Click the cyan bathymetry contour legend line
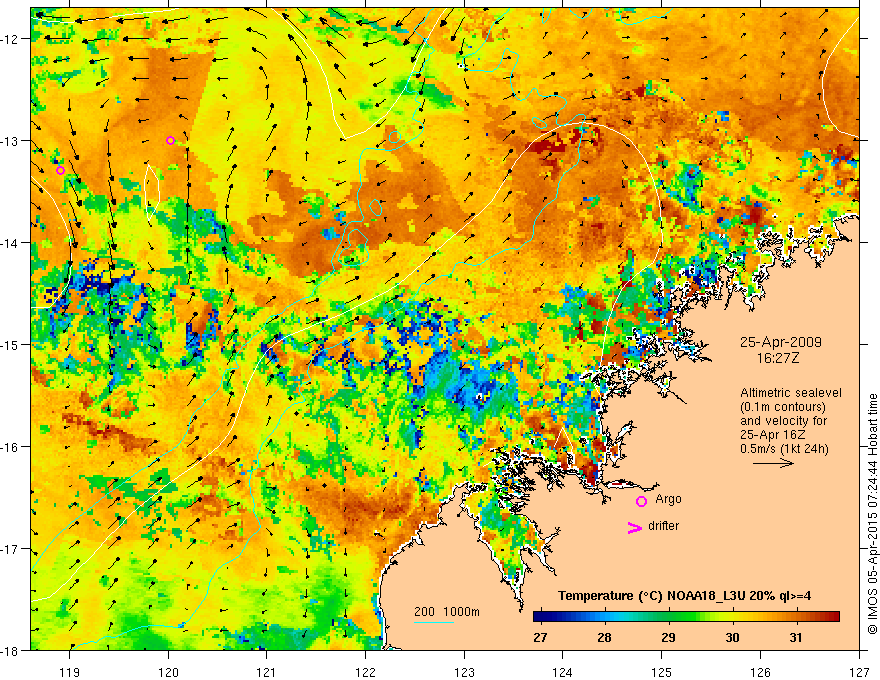880x680 pixels. (434, 622)
